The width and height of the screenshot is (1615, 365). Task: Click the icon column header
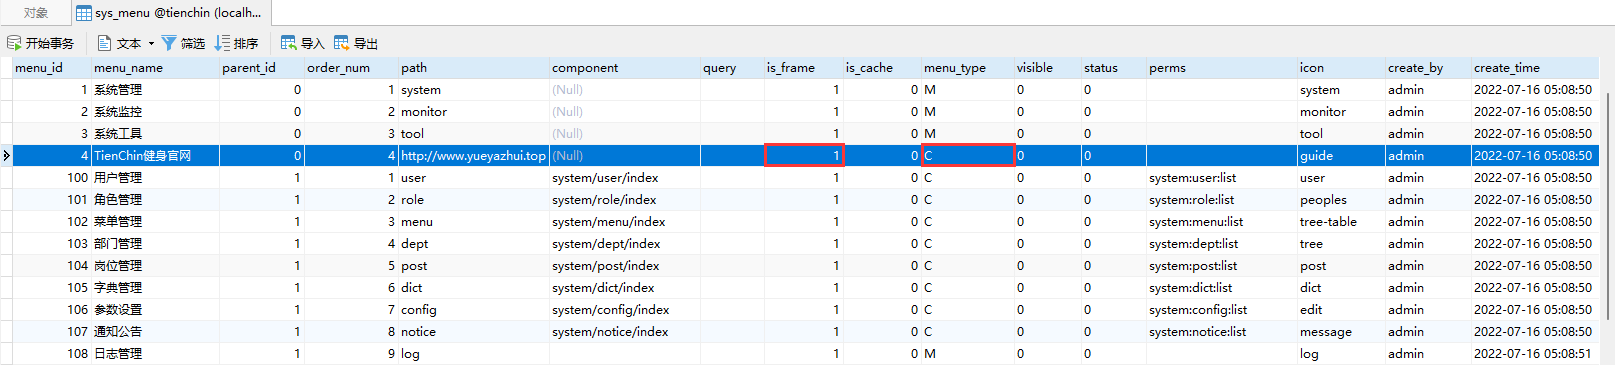pyautogui.click(x=1341, y=68)
